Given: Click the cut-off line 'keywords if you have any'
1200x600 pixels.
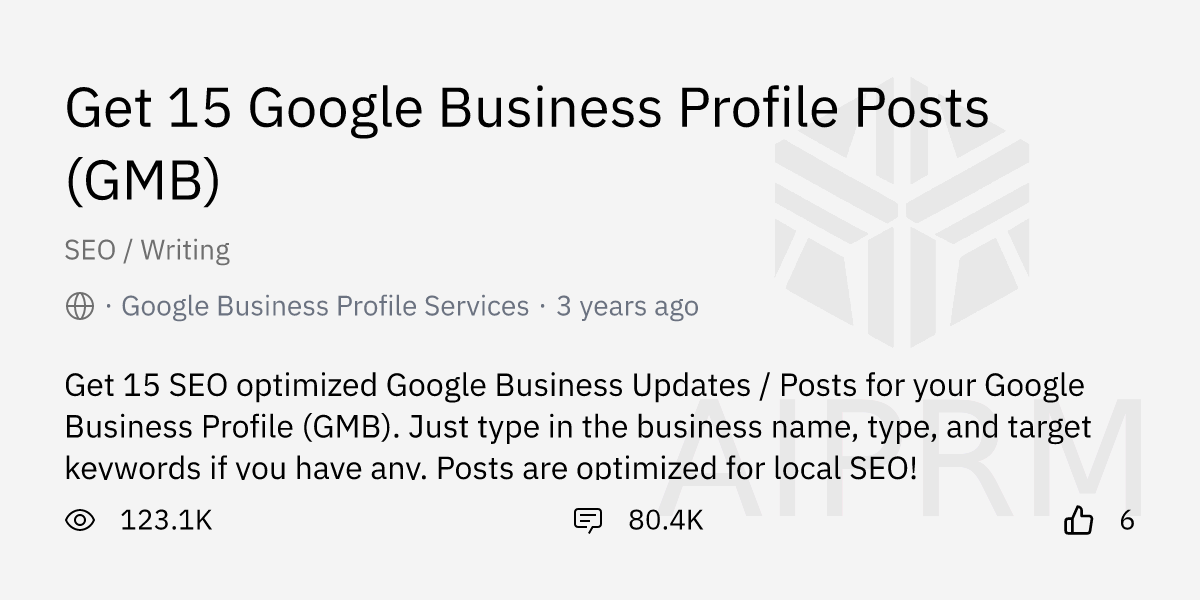Looking at the screenshot, I should (490, 467).
